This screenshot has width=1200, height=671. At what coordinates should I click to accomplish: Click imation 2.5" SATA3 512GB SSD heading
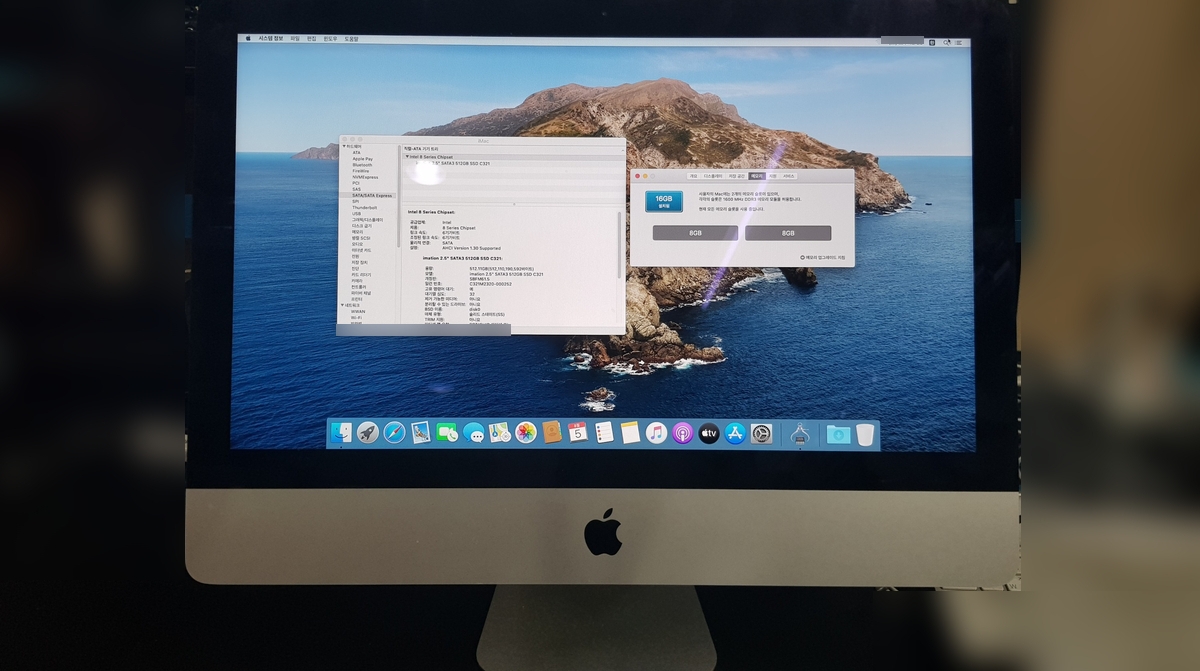point(462,258)
